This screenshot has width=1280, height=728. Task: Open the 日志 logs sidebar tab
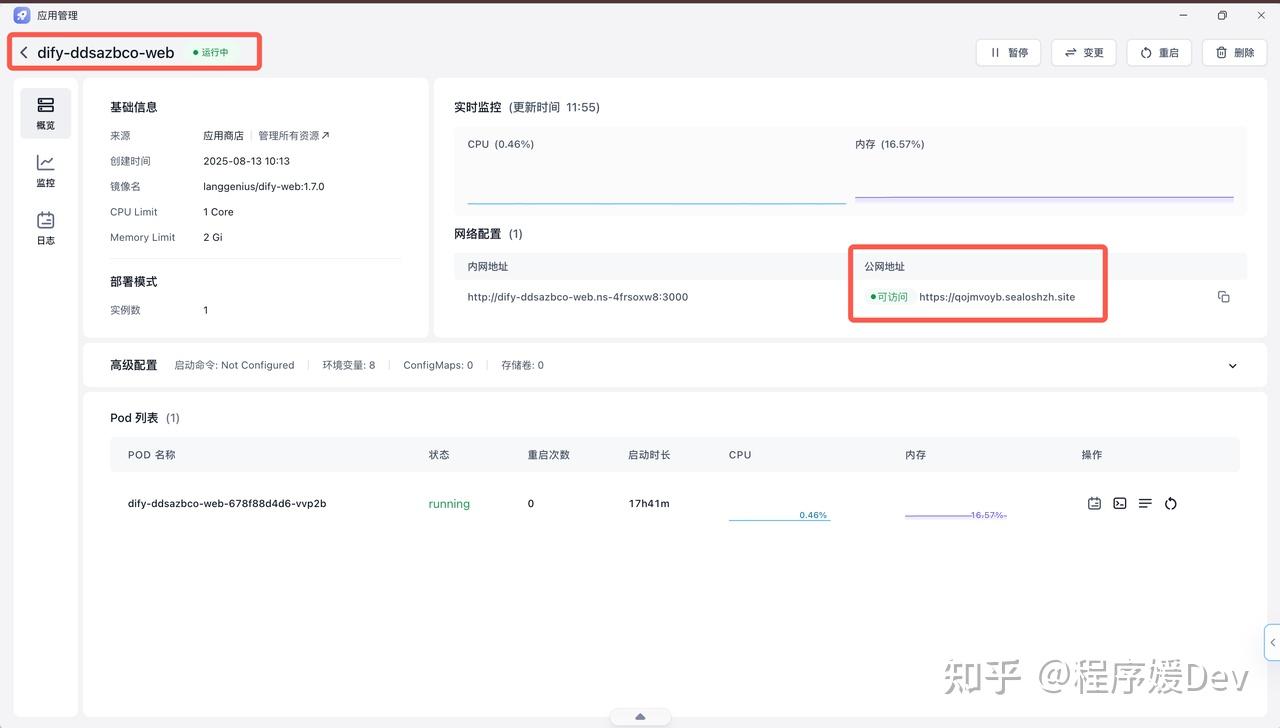pyautogui.click(x=45, y=229)
